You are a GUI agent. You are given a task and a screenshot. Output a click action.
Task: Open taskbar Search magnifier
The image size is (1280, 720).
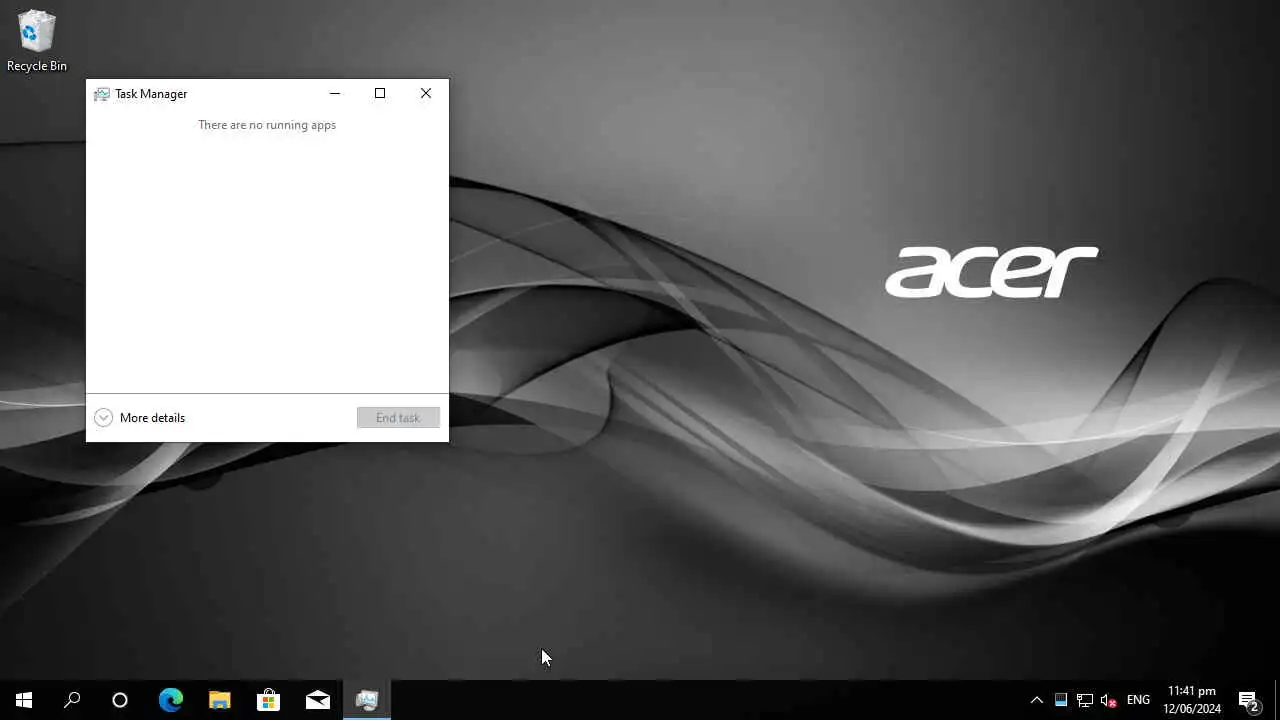point(72,700)
